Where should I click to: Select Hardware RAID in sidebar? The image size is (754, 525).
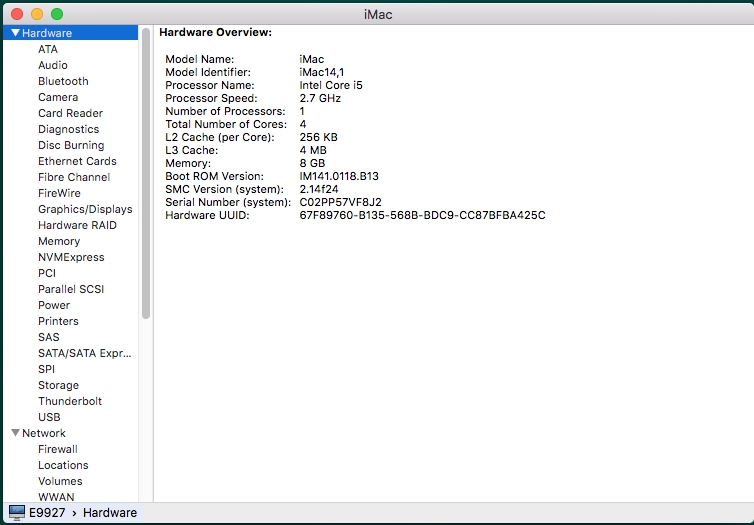coord(77,225)
